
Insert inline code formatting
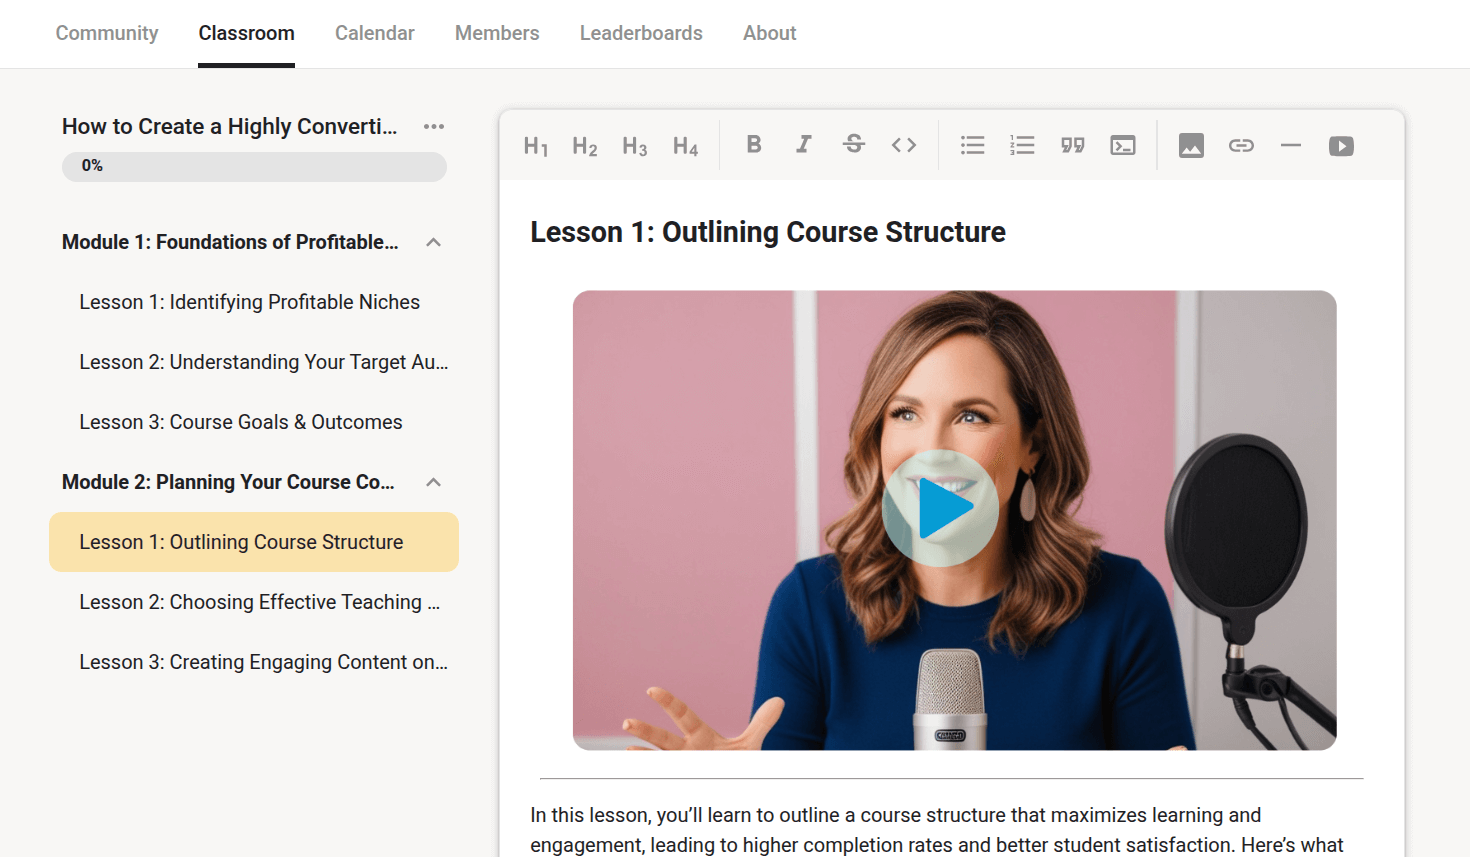tap(904, 145)
